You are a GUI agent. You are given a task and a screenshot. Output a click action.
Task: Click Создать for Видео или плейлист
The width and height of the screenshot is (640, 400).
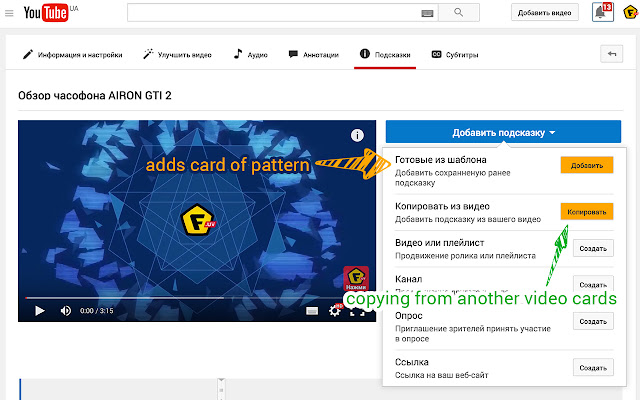click(x=593, y=248)
